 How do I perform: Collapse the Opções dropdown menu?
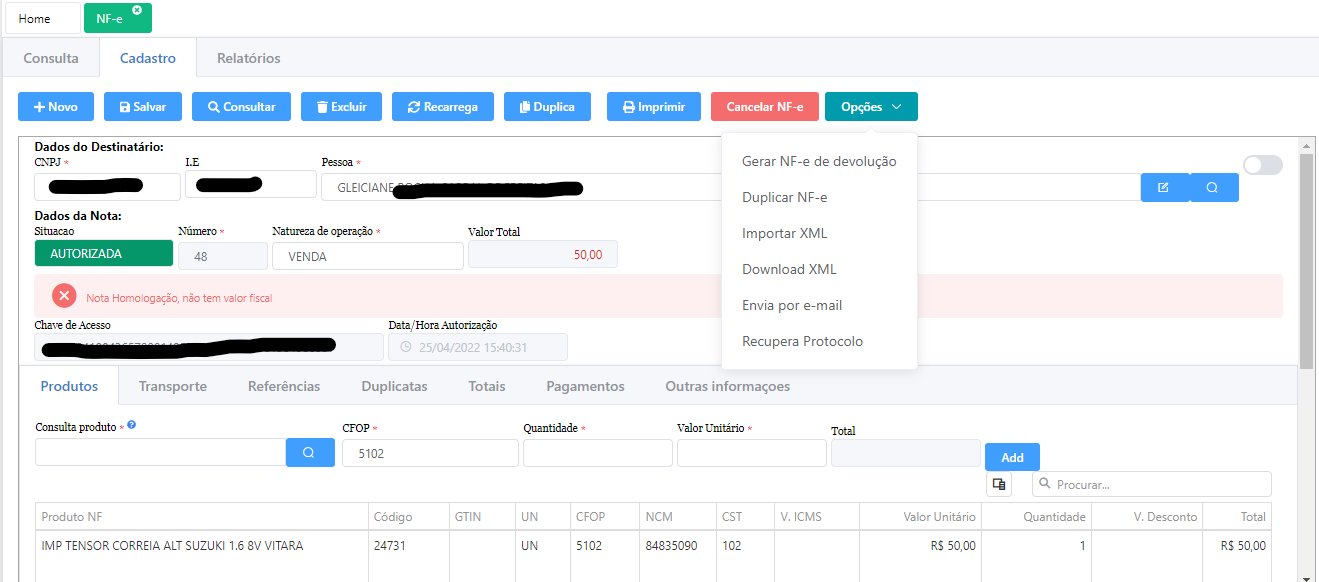click(870, 107)
